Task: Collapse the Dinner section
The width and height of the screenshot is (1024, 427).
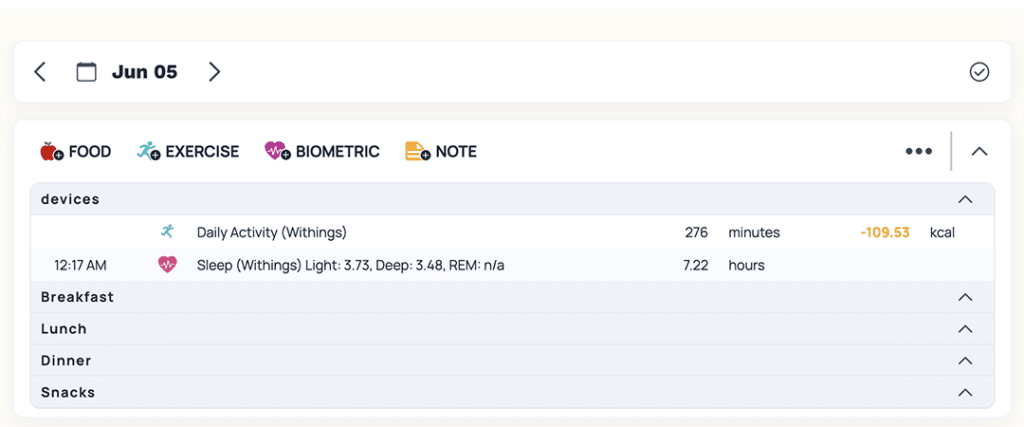Action: click(965, 361)
